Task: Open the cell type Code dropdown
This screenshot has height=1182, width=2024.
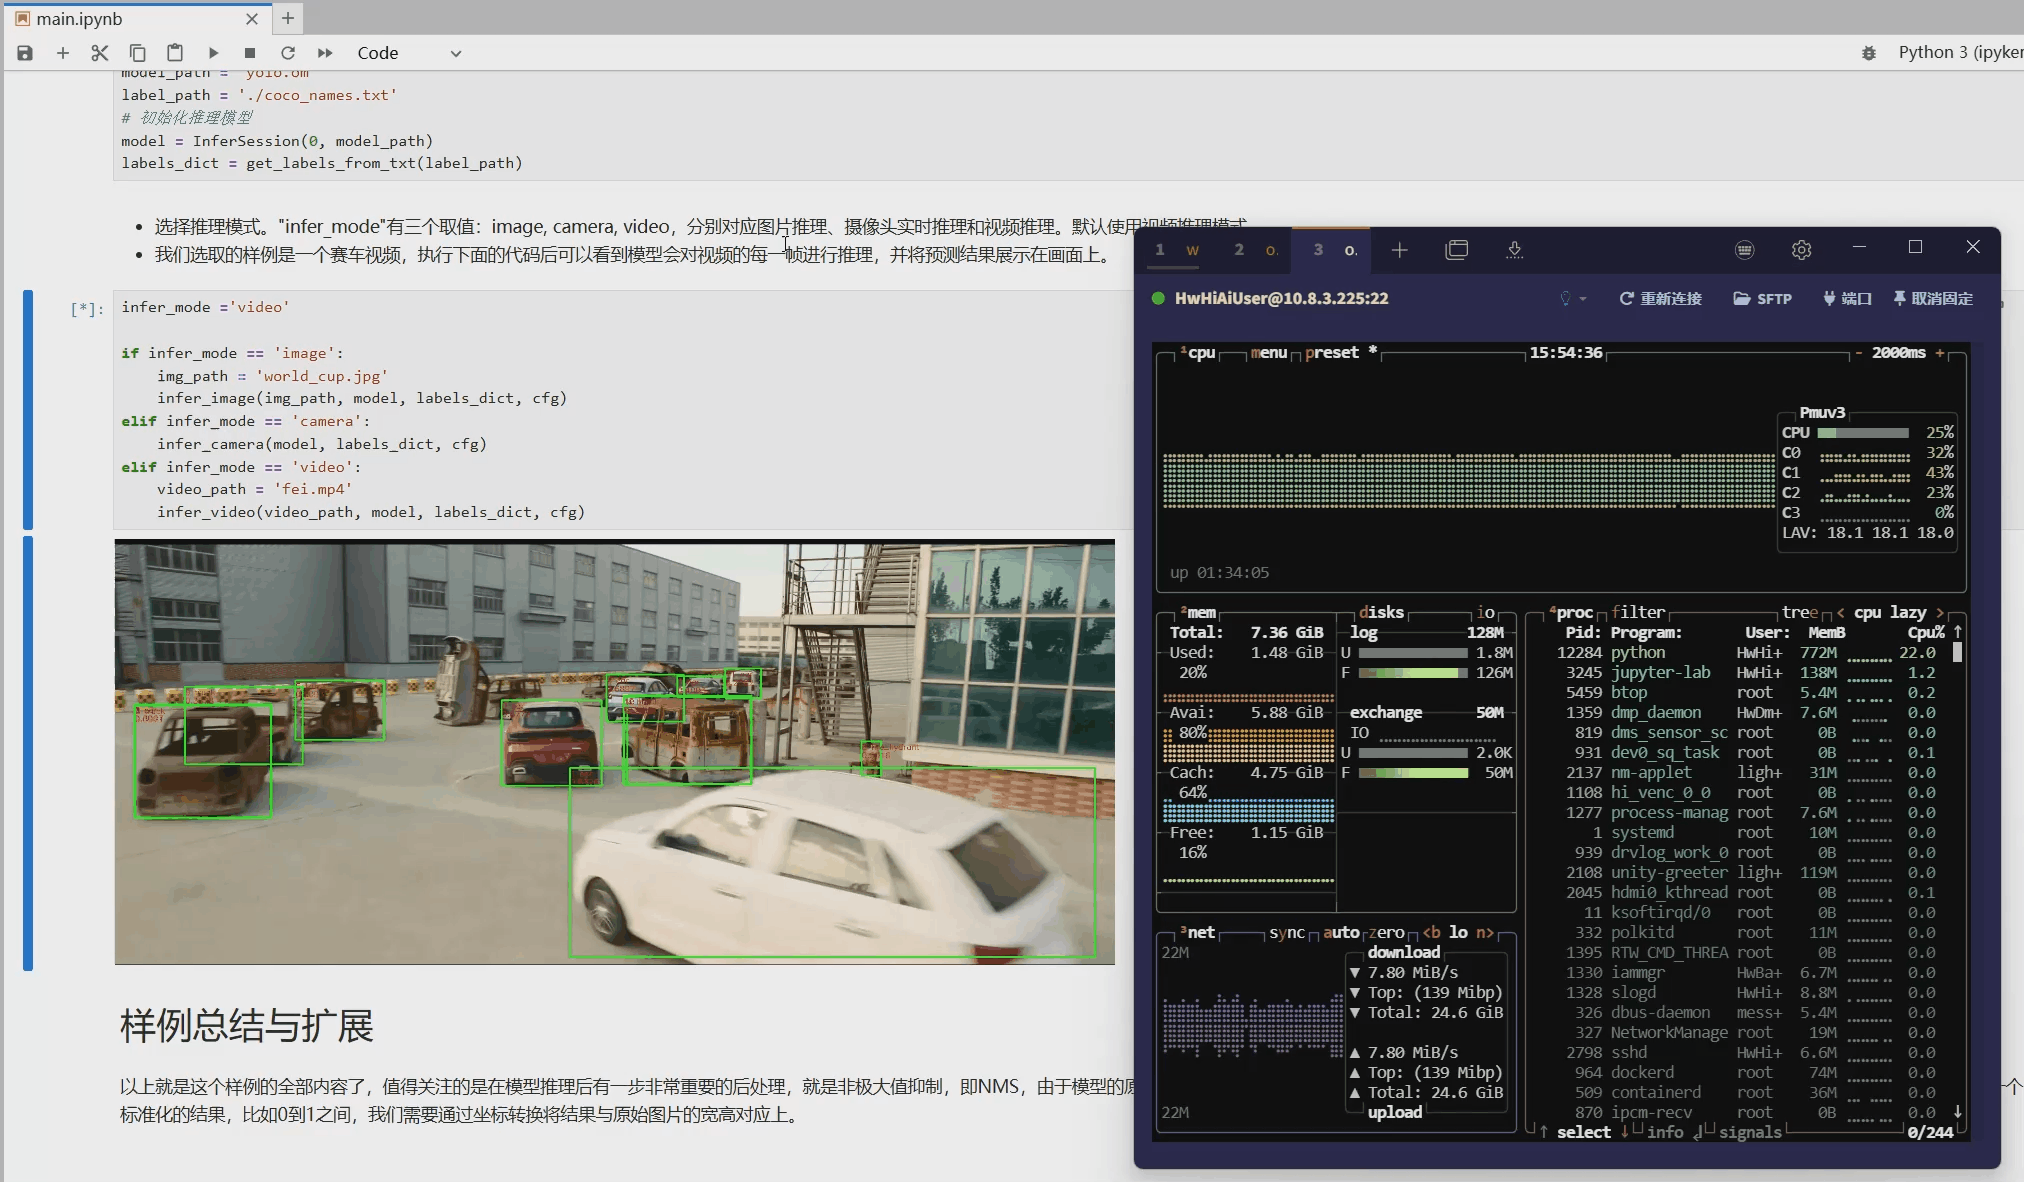Action: [409, 53]
